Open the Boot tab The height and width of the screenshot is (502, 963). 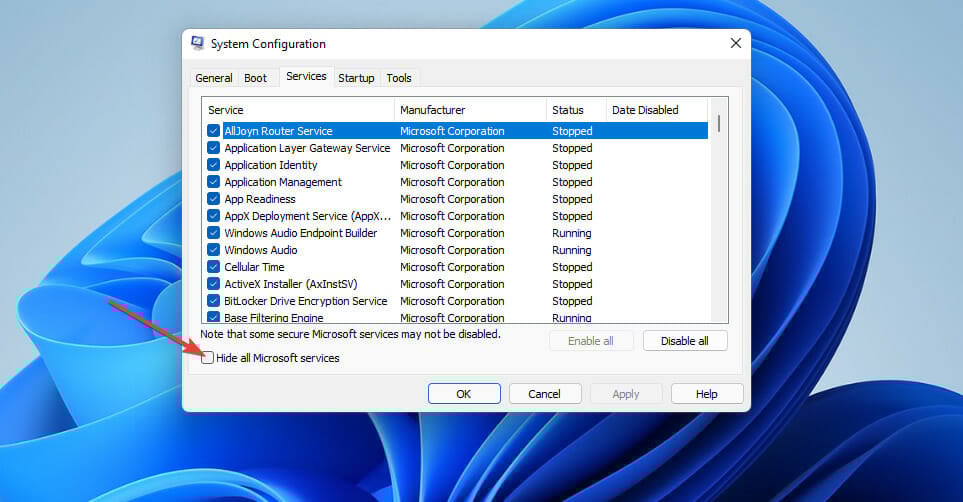coord(255,78)
